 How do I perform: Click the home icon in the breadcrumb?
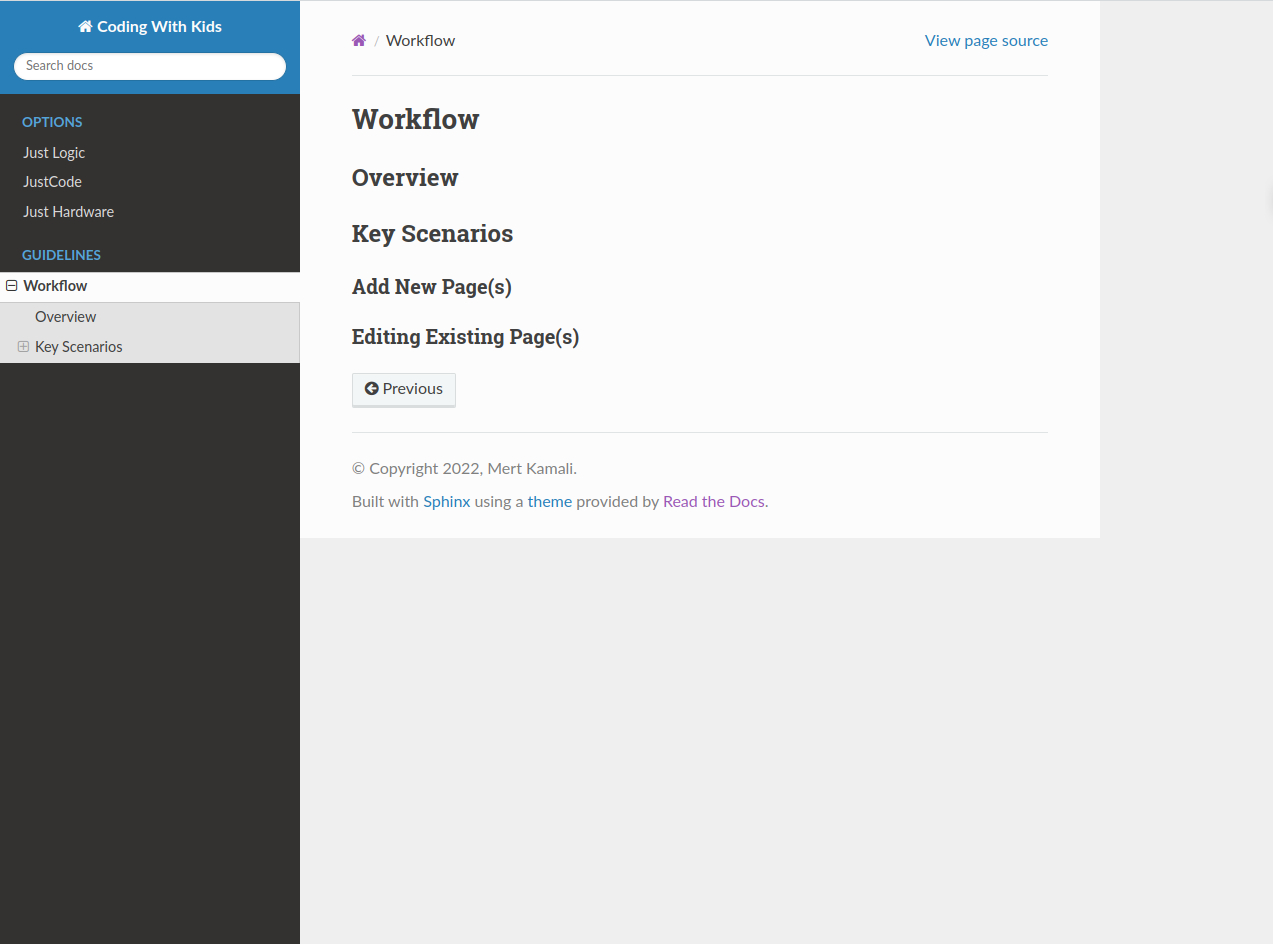358,40
